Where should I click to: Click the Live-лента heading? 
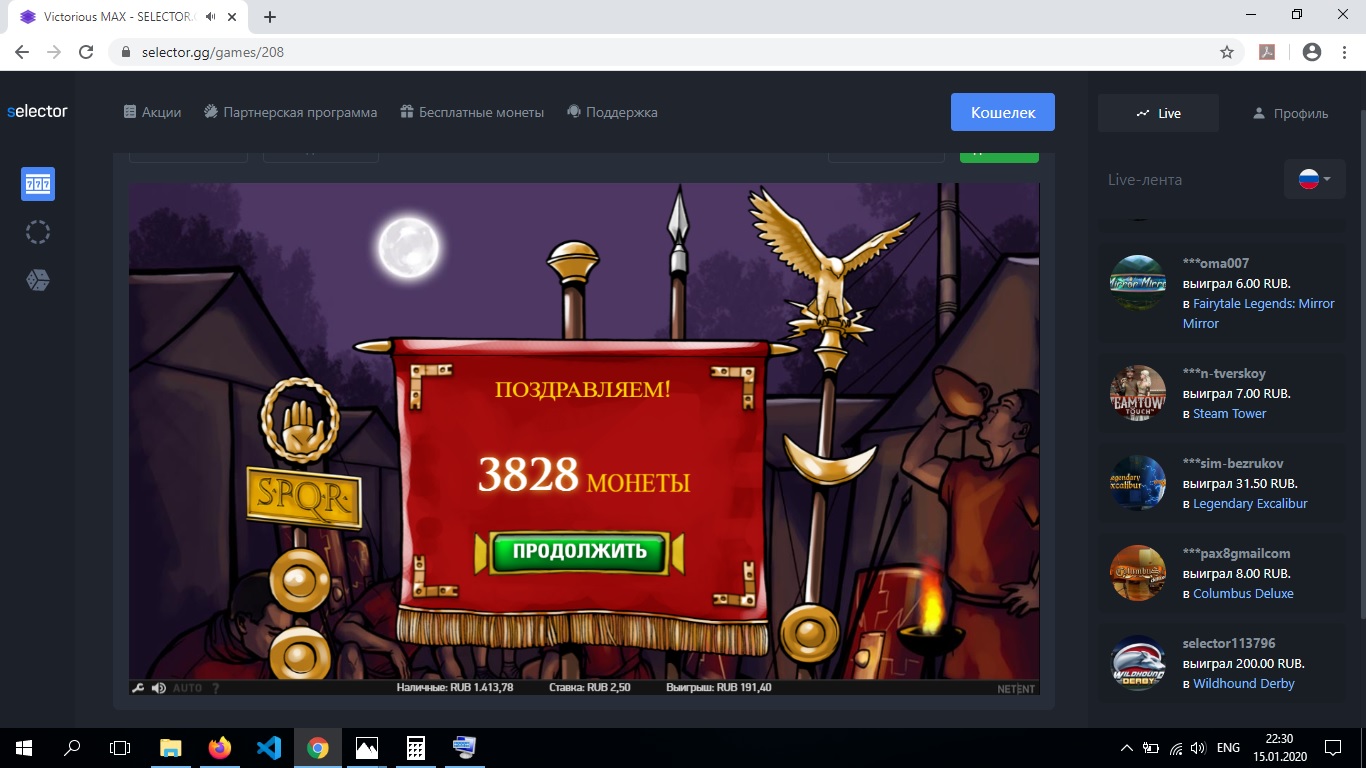click(1145, 180)
